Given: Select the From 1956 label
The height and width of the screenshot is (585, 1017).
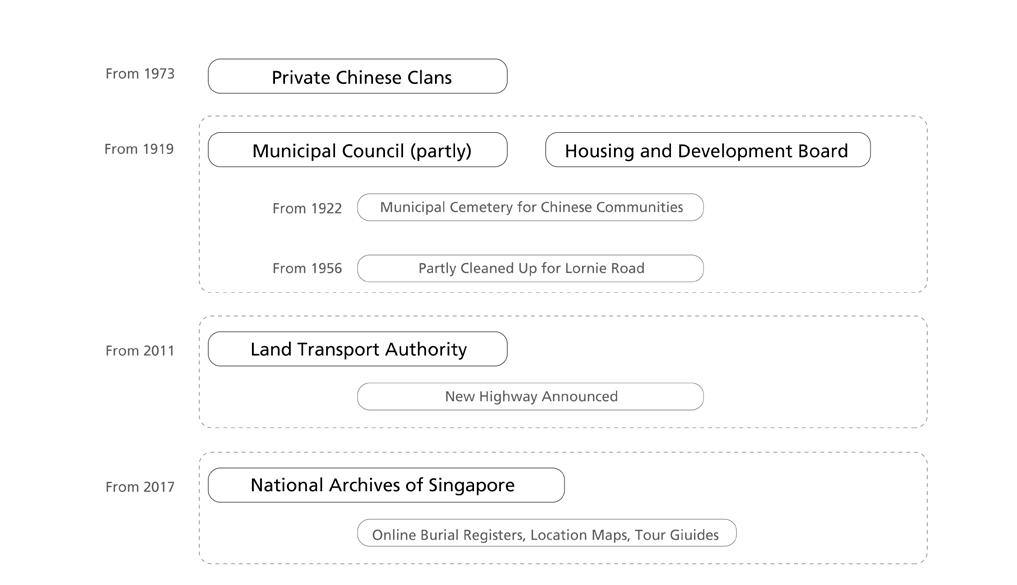Looking at the screenshot, I should [307, 269].
